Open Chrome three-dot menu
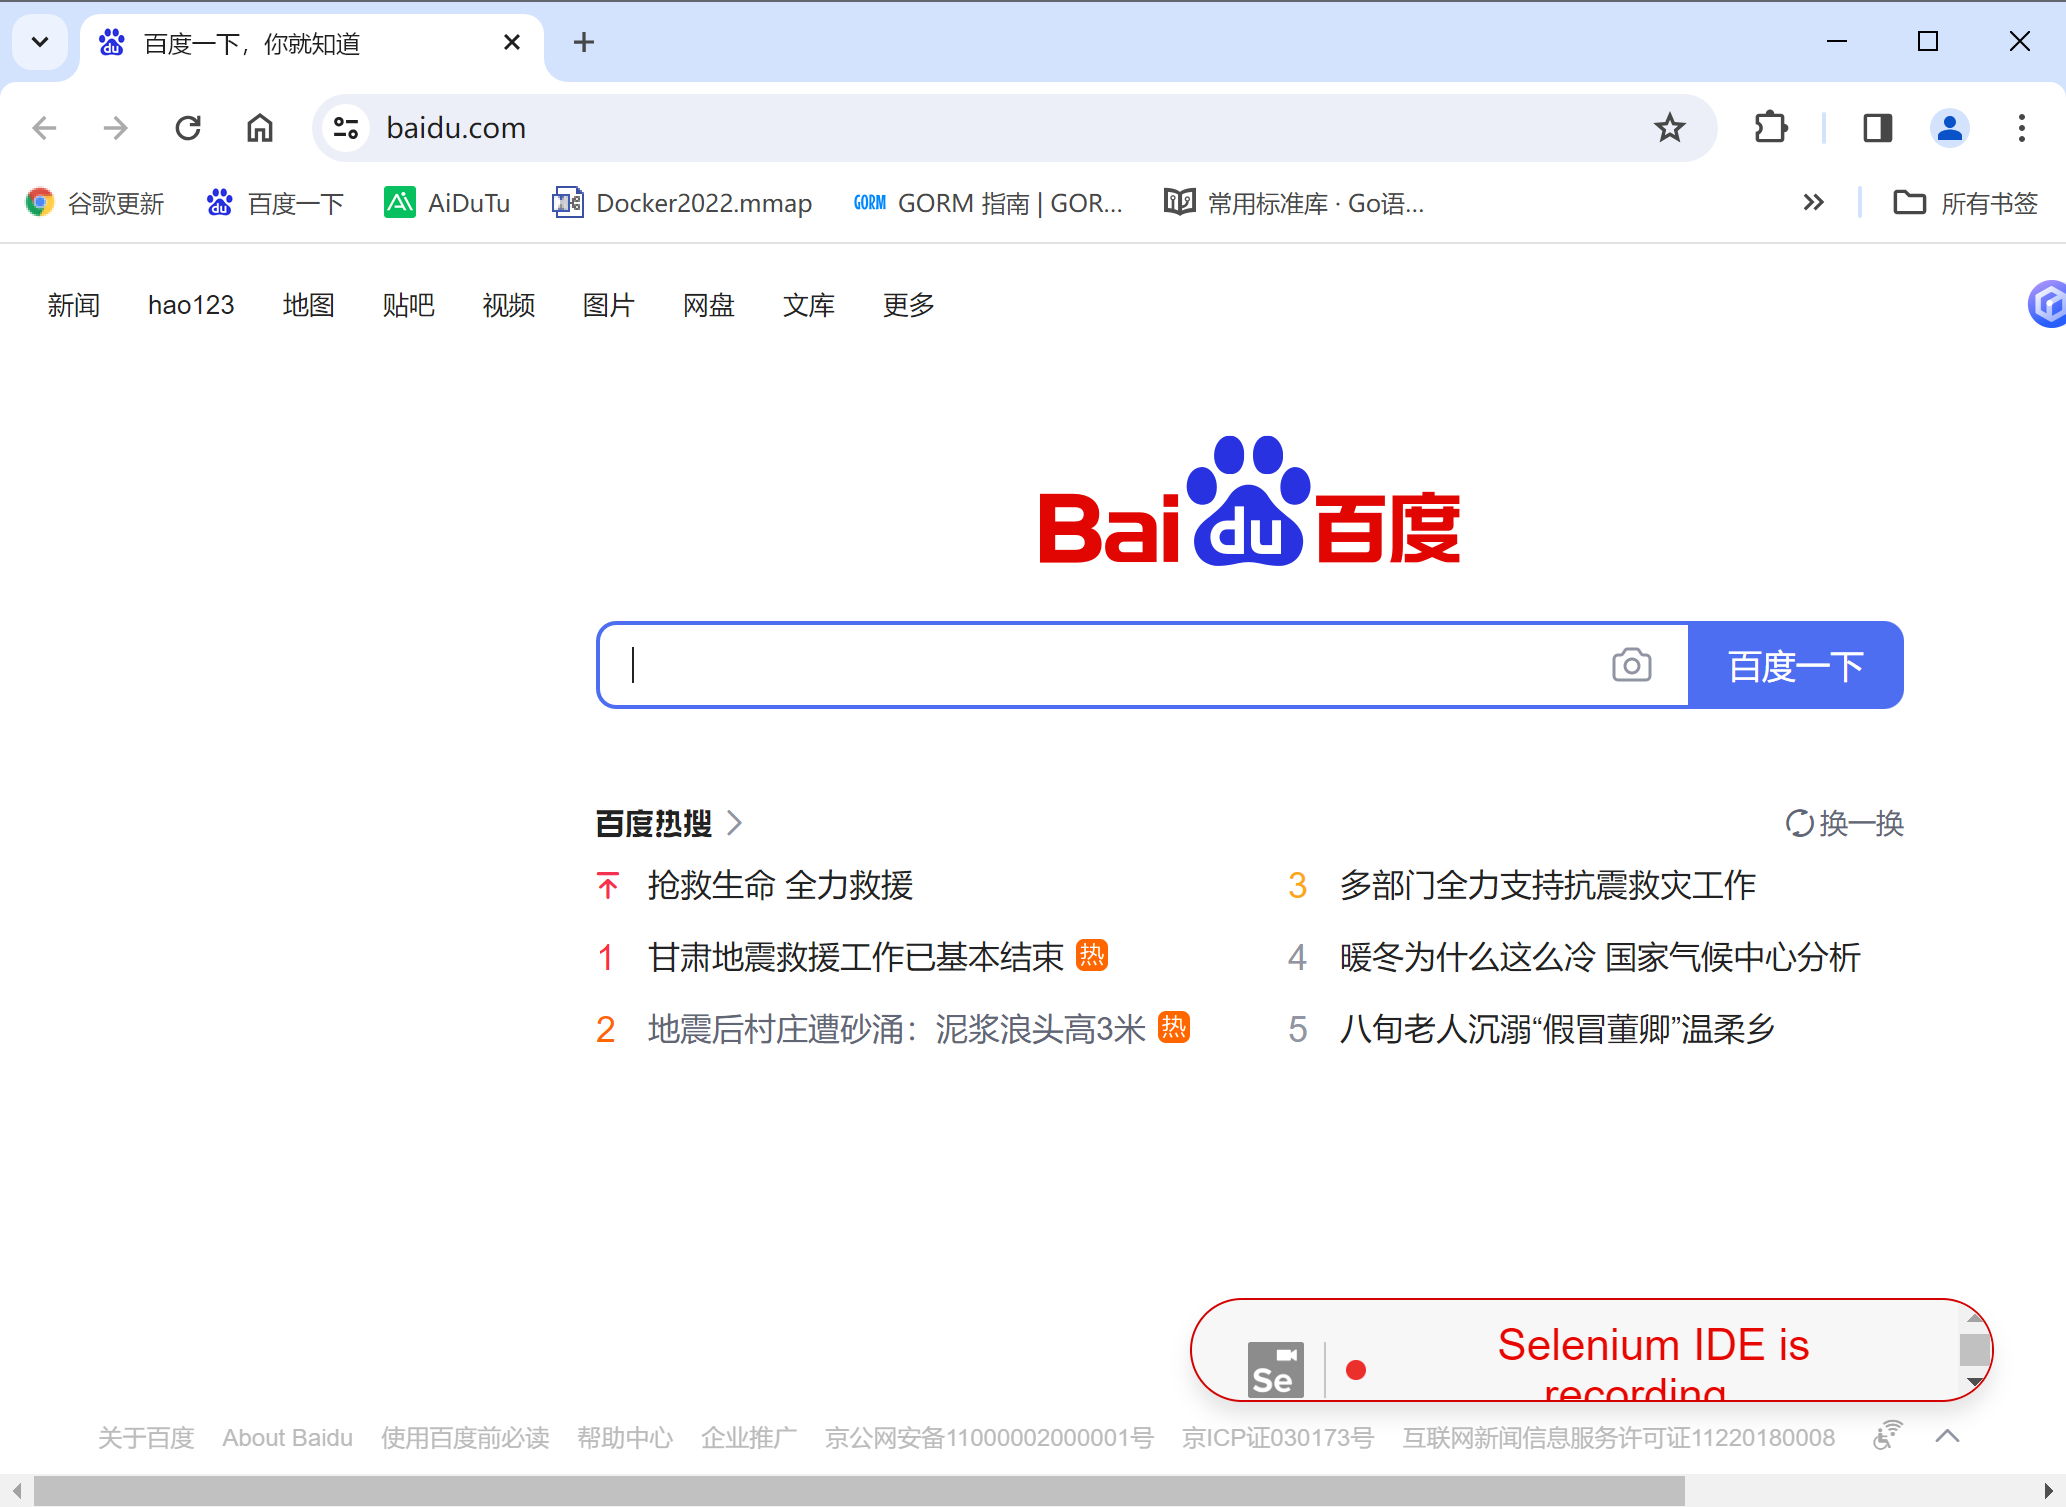This screenshot has width=2066, height=1507. (2021, 128)
